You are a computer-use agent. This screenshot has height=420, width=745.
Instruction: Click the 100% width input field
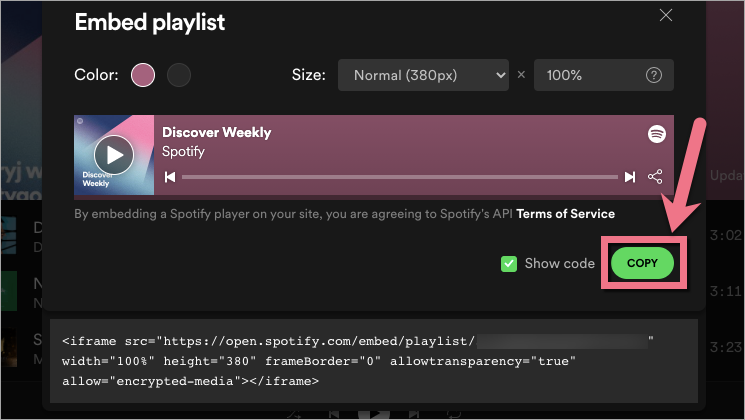click(x=590, y=75)
